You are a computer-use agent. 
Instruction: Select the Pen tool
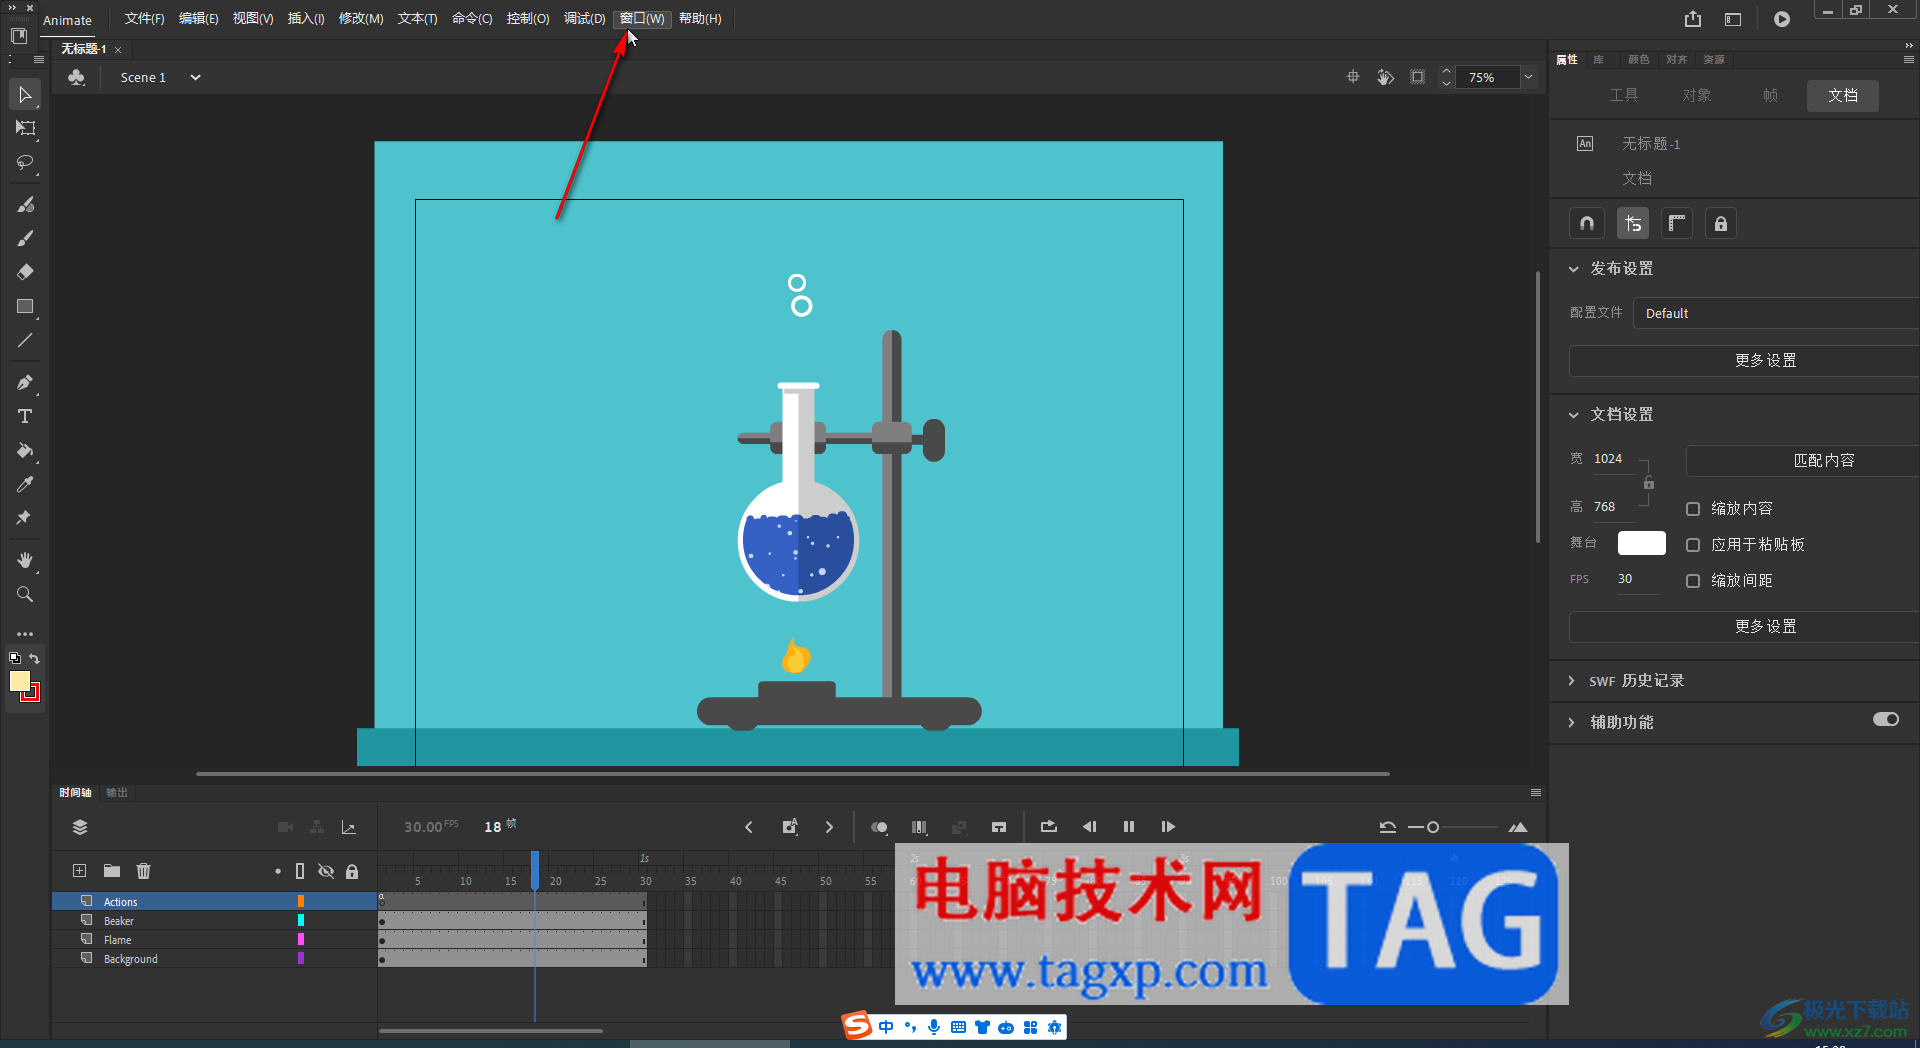[25, 382]
